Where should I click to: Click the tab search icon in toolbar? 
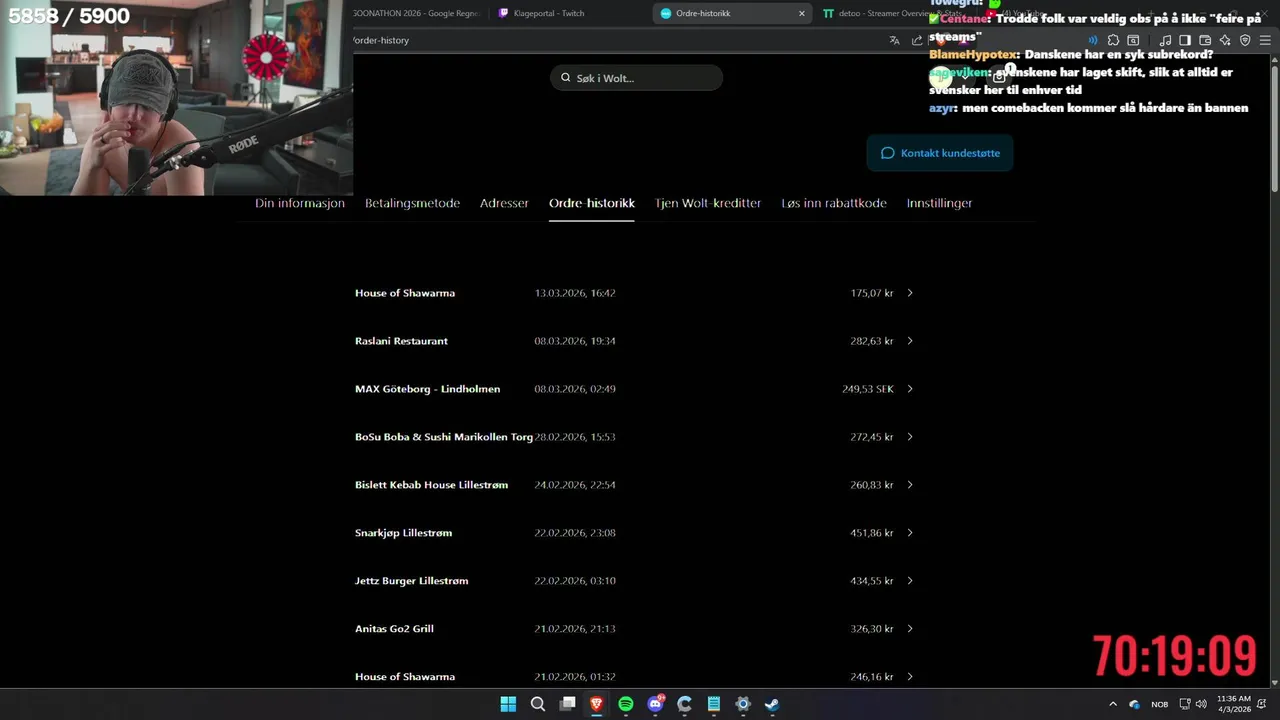[1133, 40]
